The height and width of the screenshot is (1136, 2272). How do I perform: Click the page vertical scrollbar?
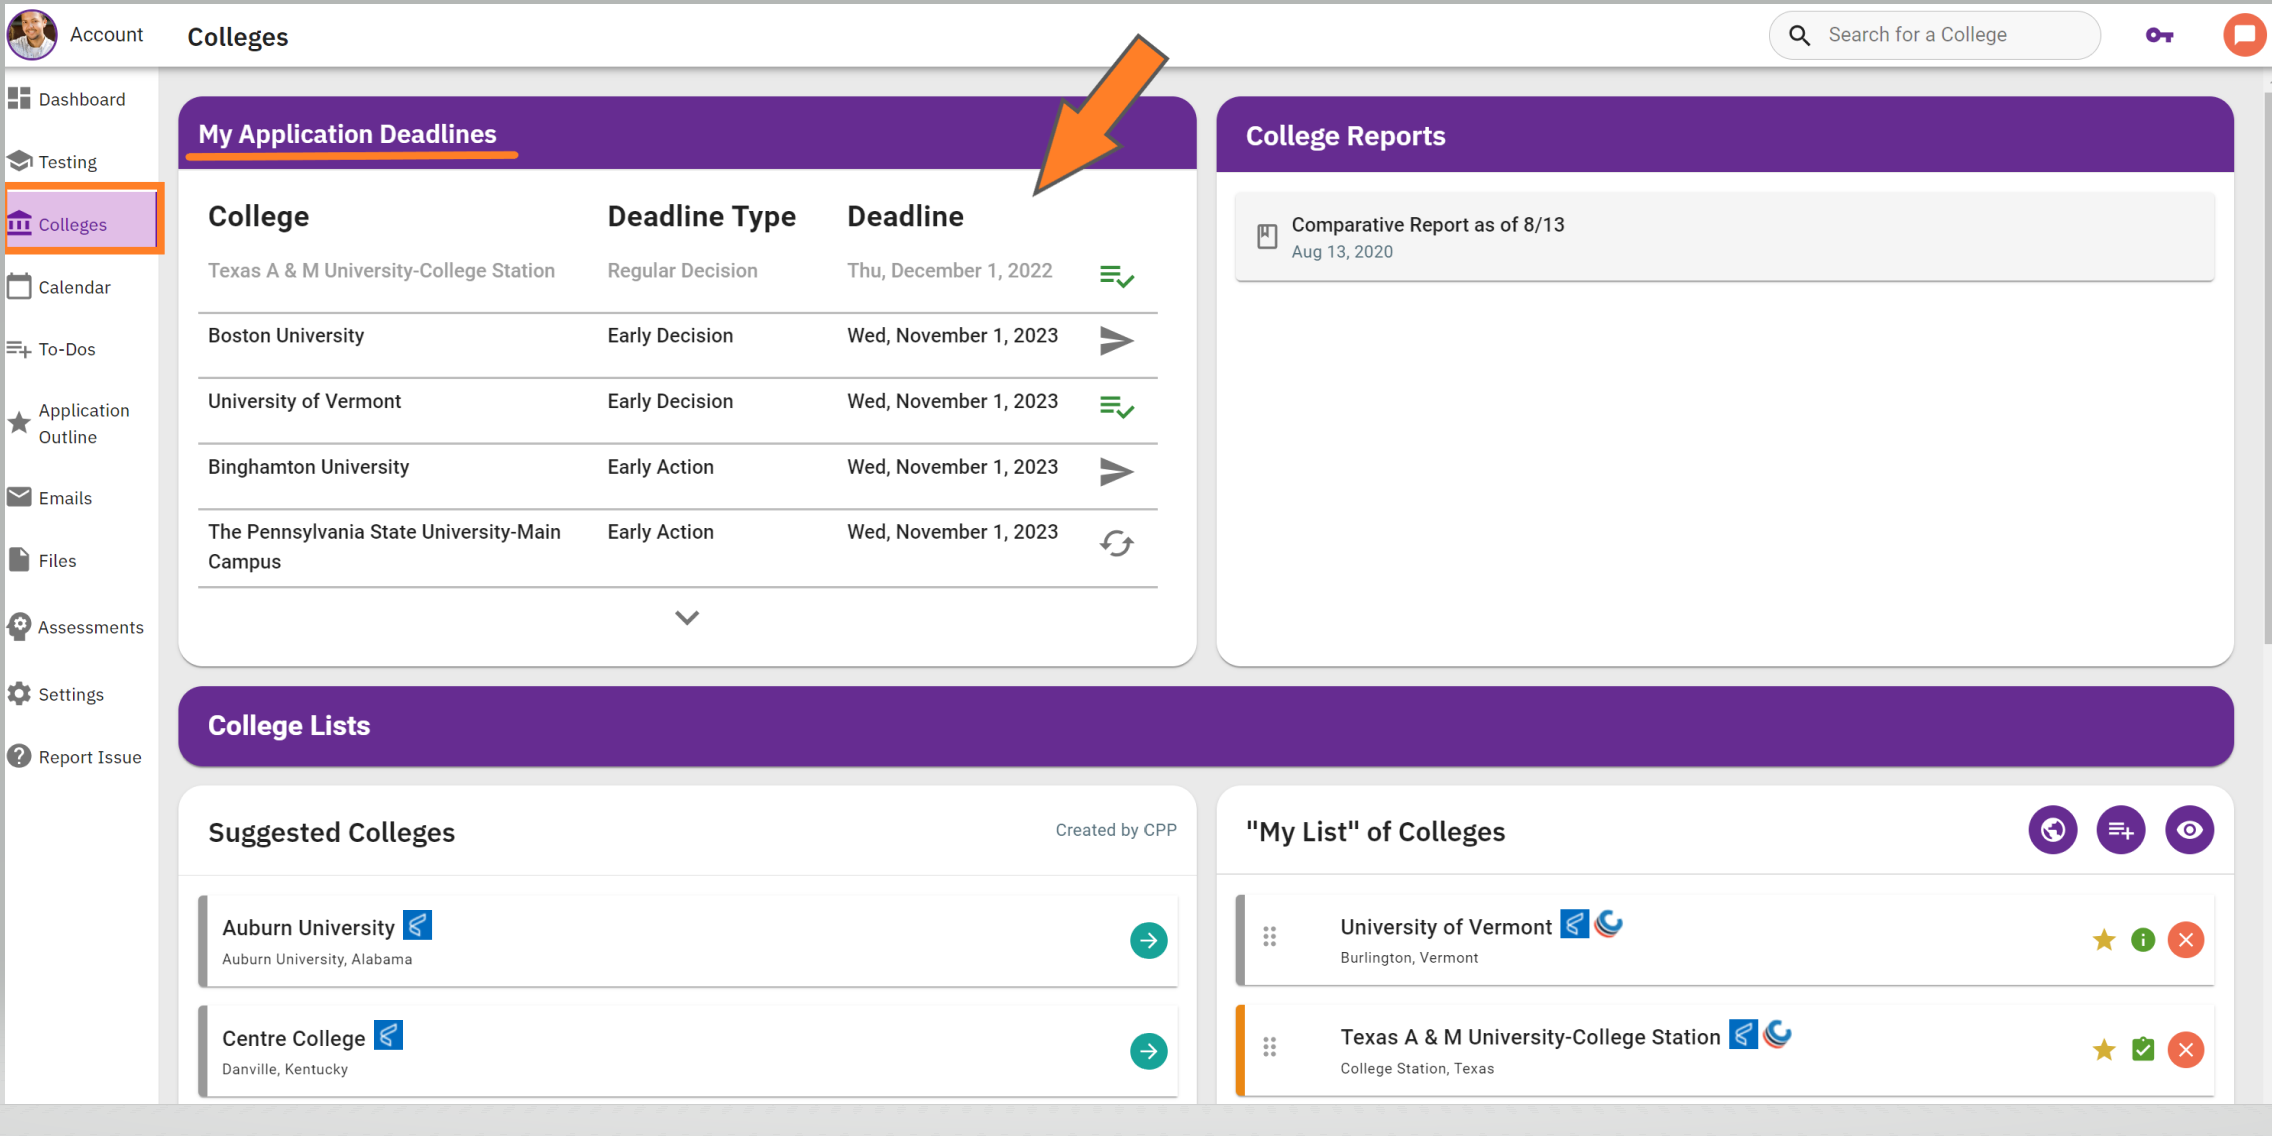tap(2266, 370)
